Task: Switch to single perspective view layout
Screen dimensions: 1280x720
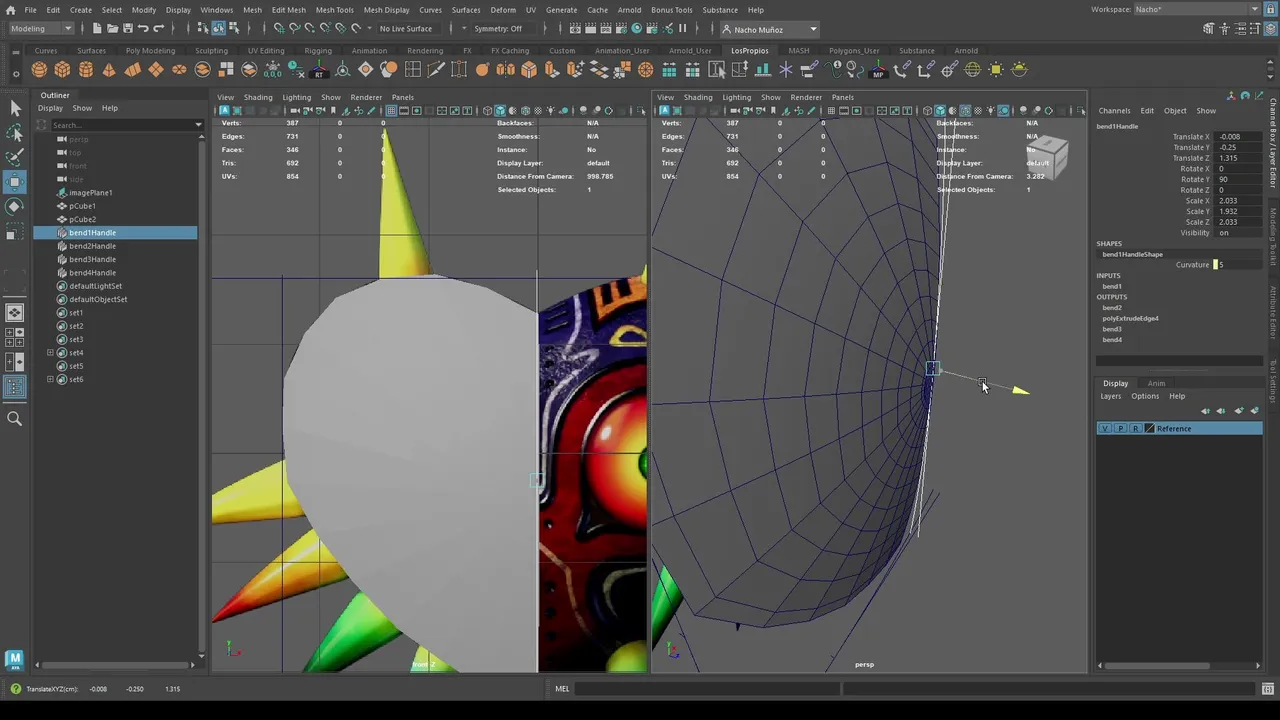Action: click(15, 313)
